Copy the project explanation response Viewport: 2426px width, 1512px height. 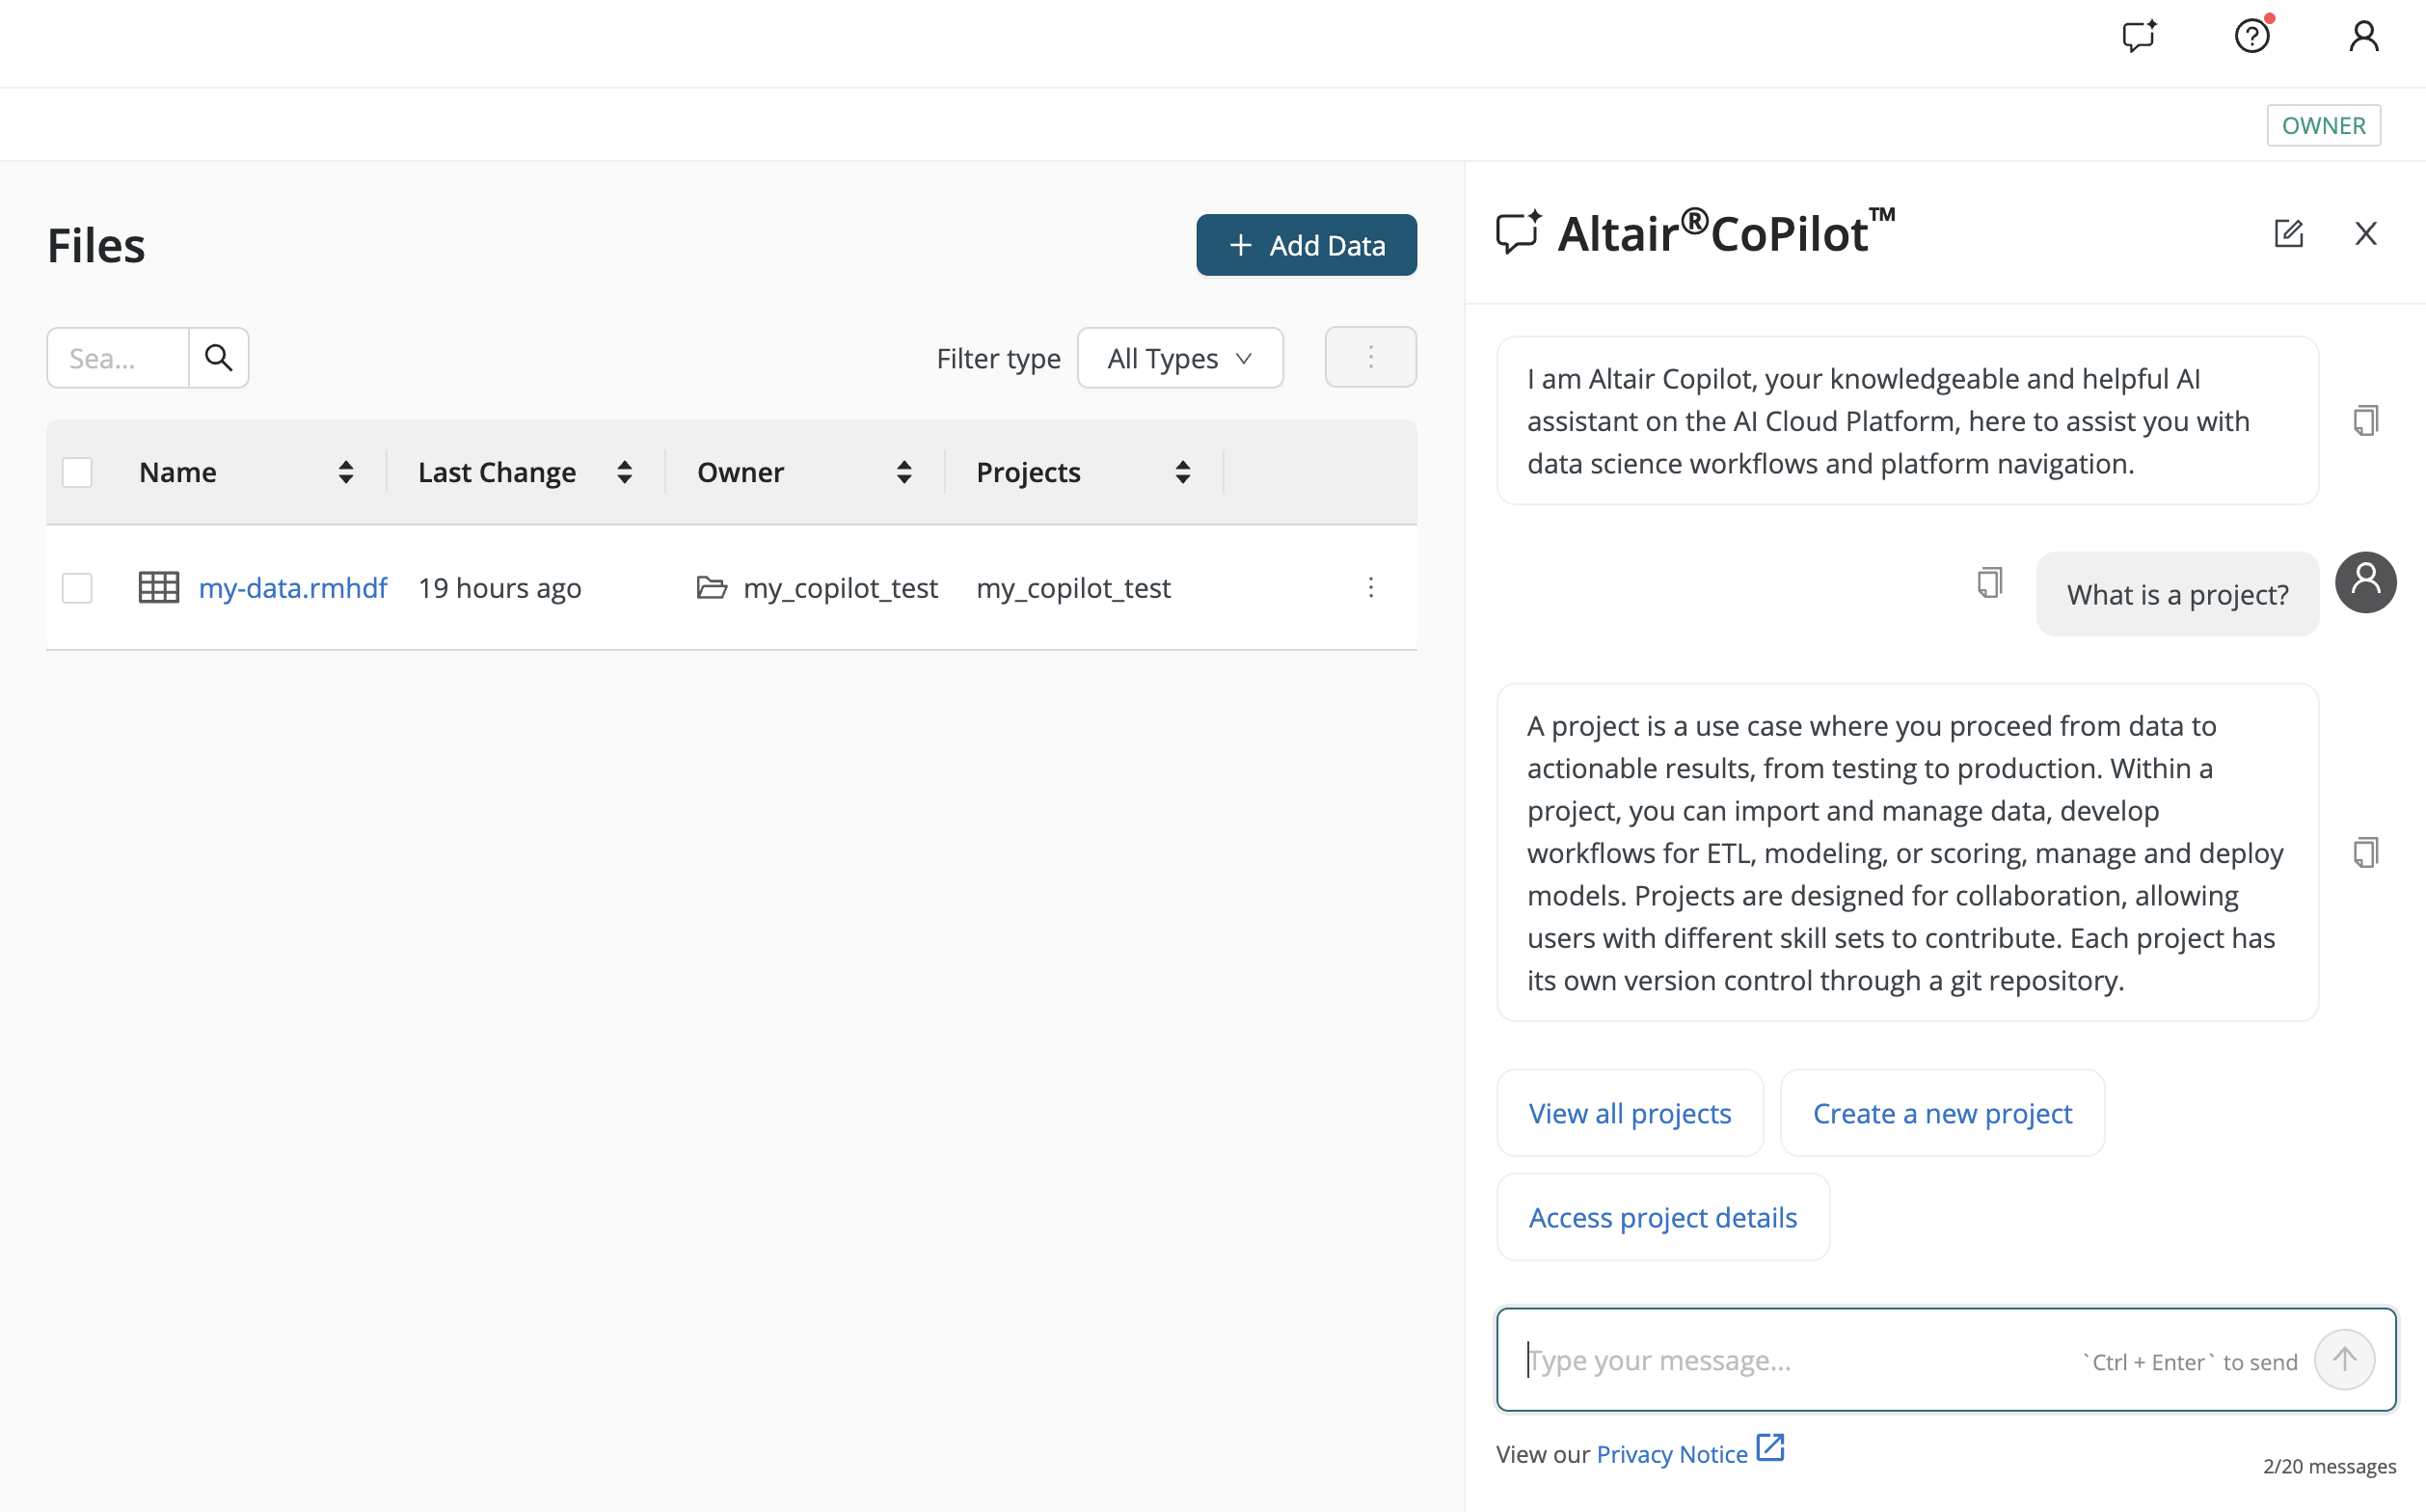[x=2366, y=852]
